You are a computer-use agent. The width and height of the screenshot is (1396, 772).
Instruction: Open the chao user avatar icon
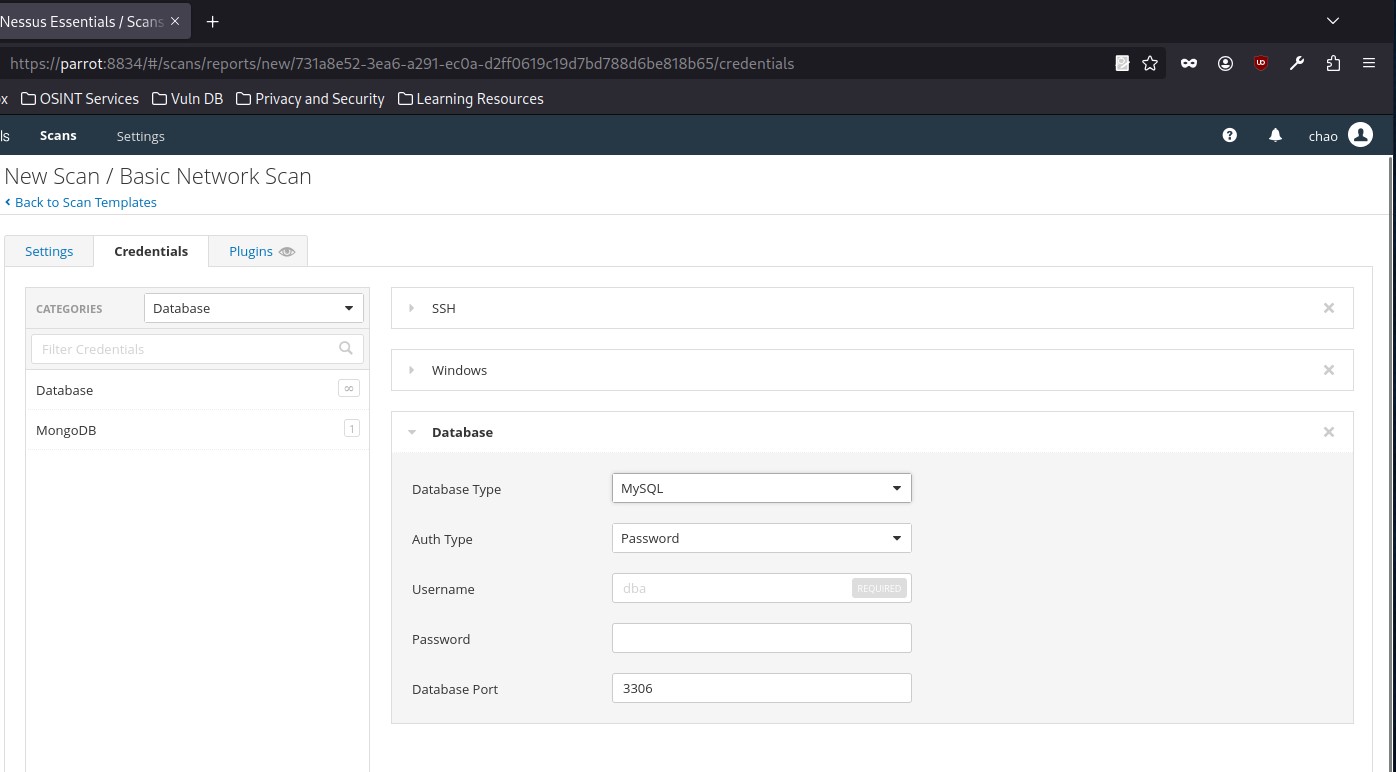point(1360,135)
